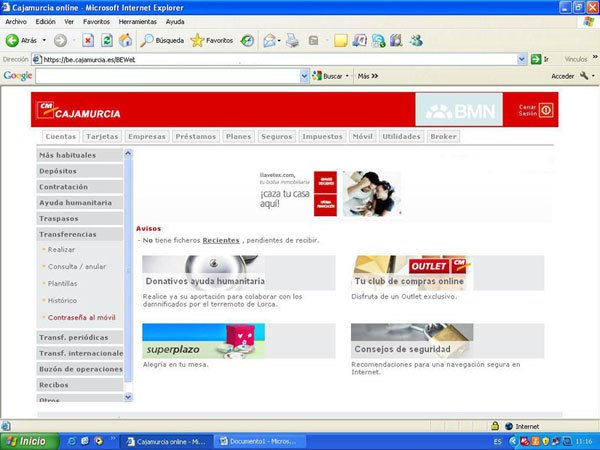This screenshot has height=450, width=600.
Task: Open Consulta / anular transfer link
Action: [77, 266]
